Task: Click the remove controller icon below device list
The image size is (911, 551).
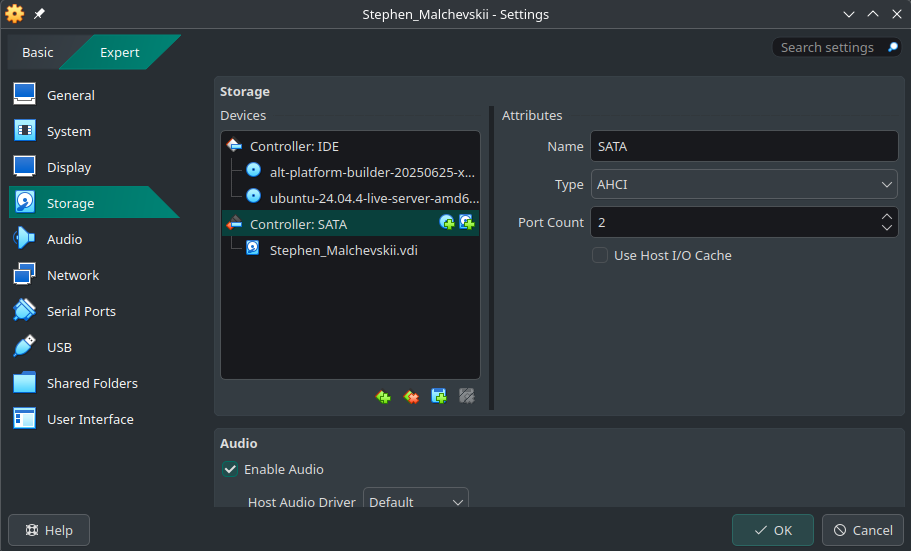Action: coord(411,397)
